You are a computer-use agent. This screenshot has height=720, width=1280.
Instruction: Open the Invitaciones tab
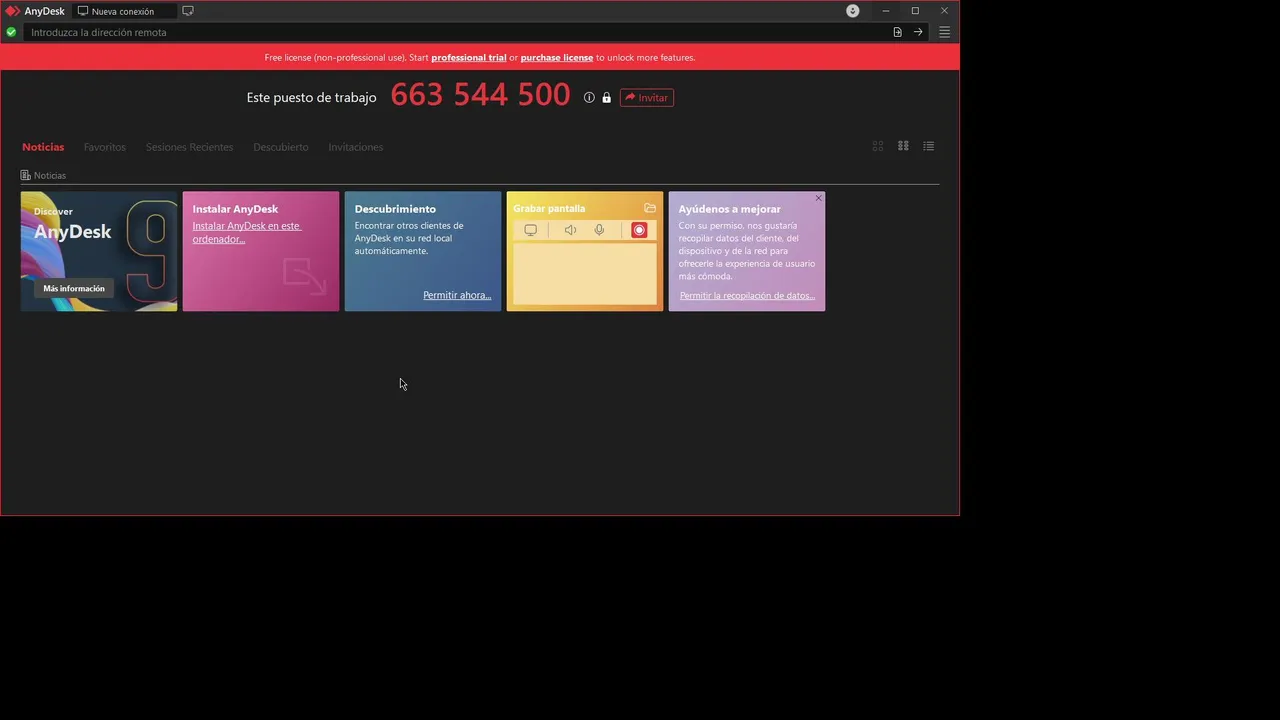[x=356, y=147]
